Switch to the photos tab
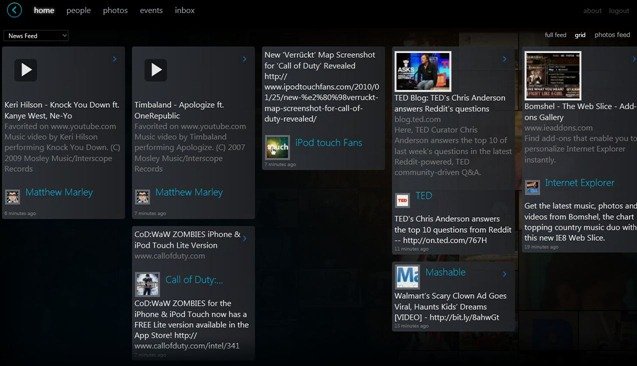Viewport: 637px width, 366px height. 115,11
